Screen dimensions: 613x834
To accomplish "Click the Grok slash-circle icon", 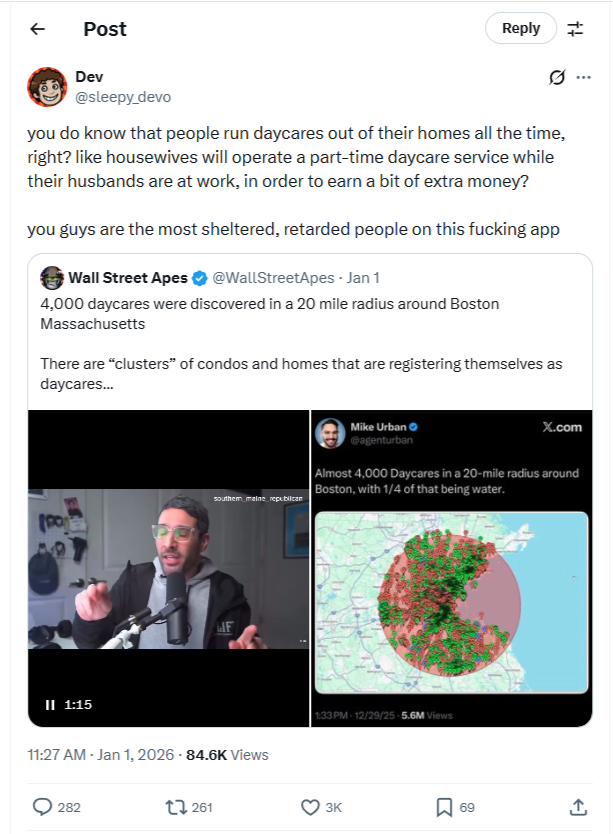I will [557, 78].
